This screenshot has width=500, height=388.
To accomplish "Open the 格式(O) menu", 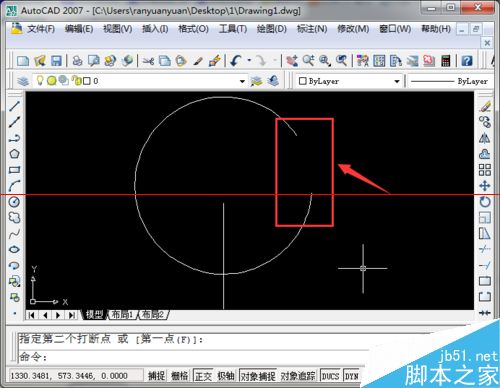I will 193,29.
